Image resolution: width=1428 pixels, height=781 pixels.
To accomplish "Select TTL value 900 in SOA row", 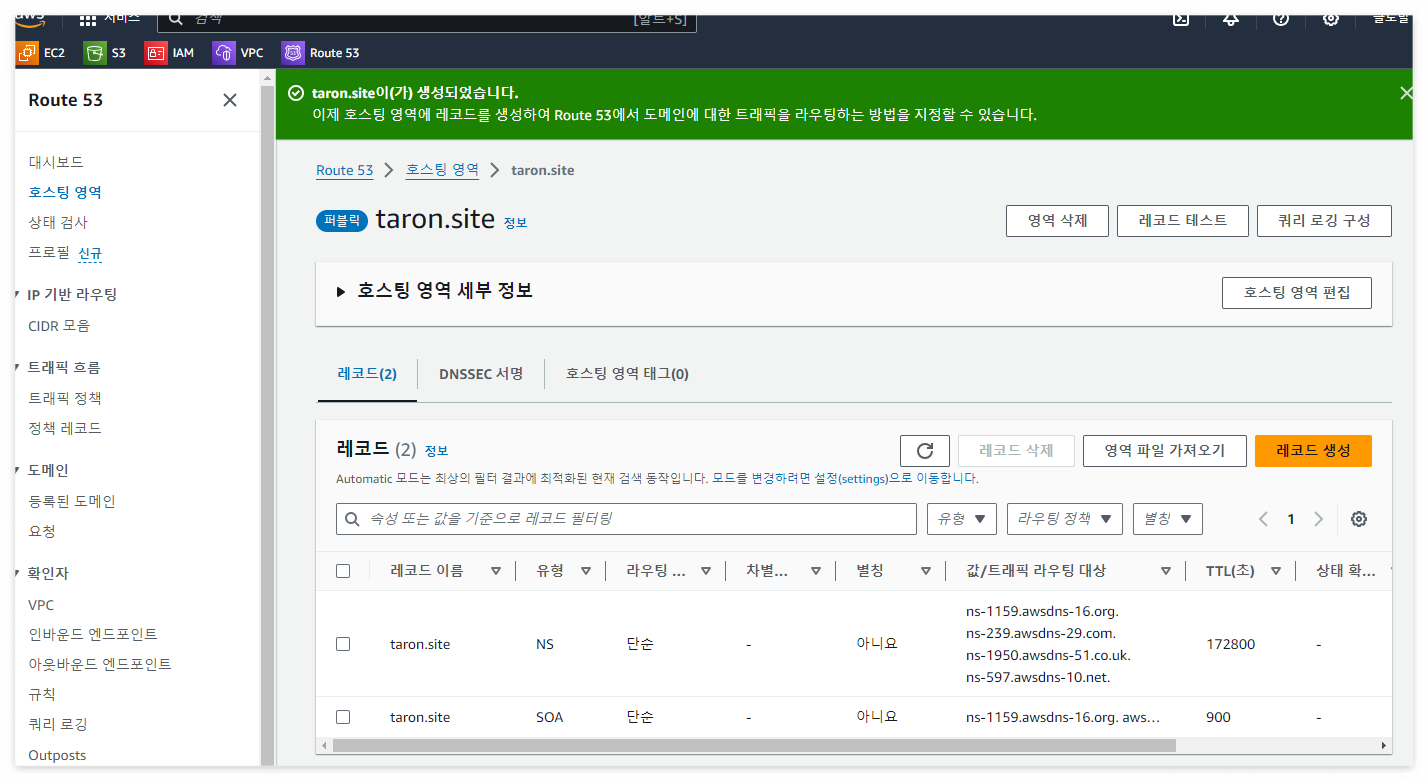I will 1218,717.
